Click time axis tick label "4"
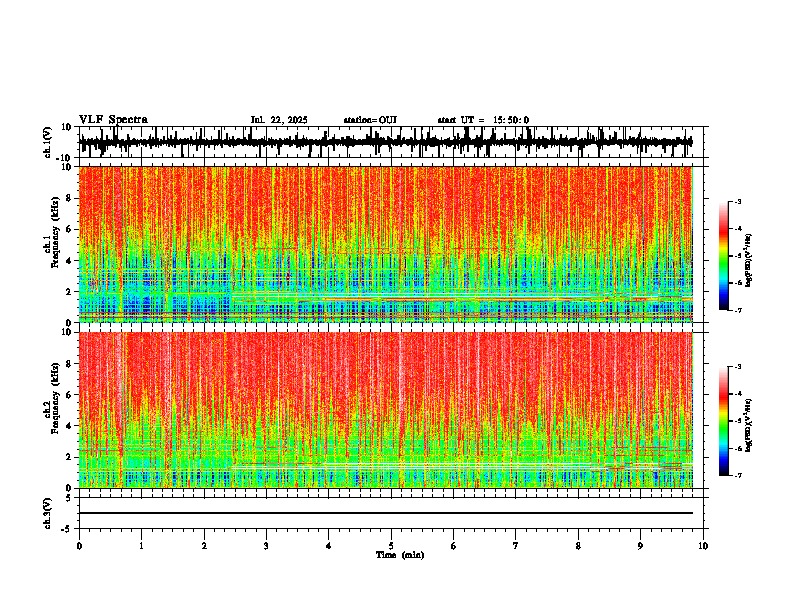 [328, 546]
